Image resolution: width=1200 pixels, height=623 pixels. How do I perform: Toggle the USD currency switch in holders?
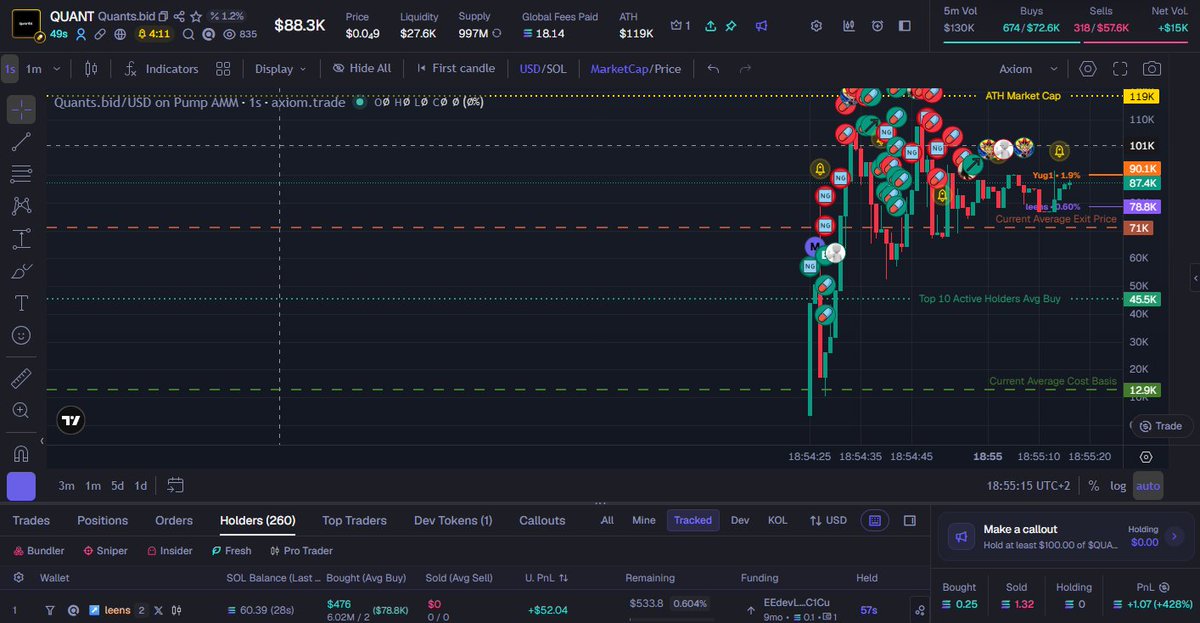828,520
